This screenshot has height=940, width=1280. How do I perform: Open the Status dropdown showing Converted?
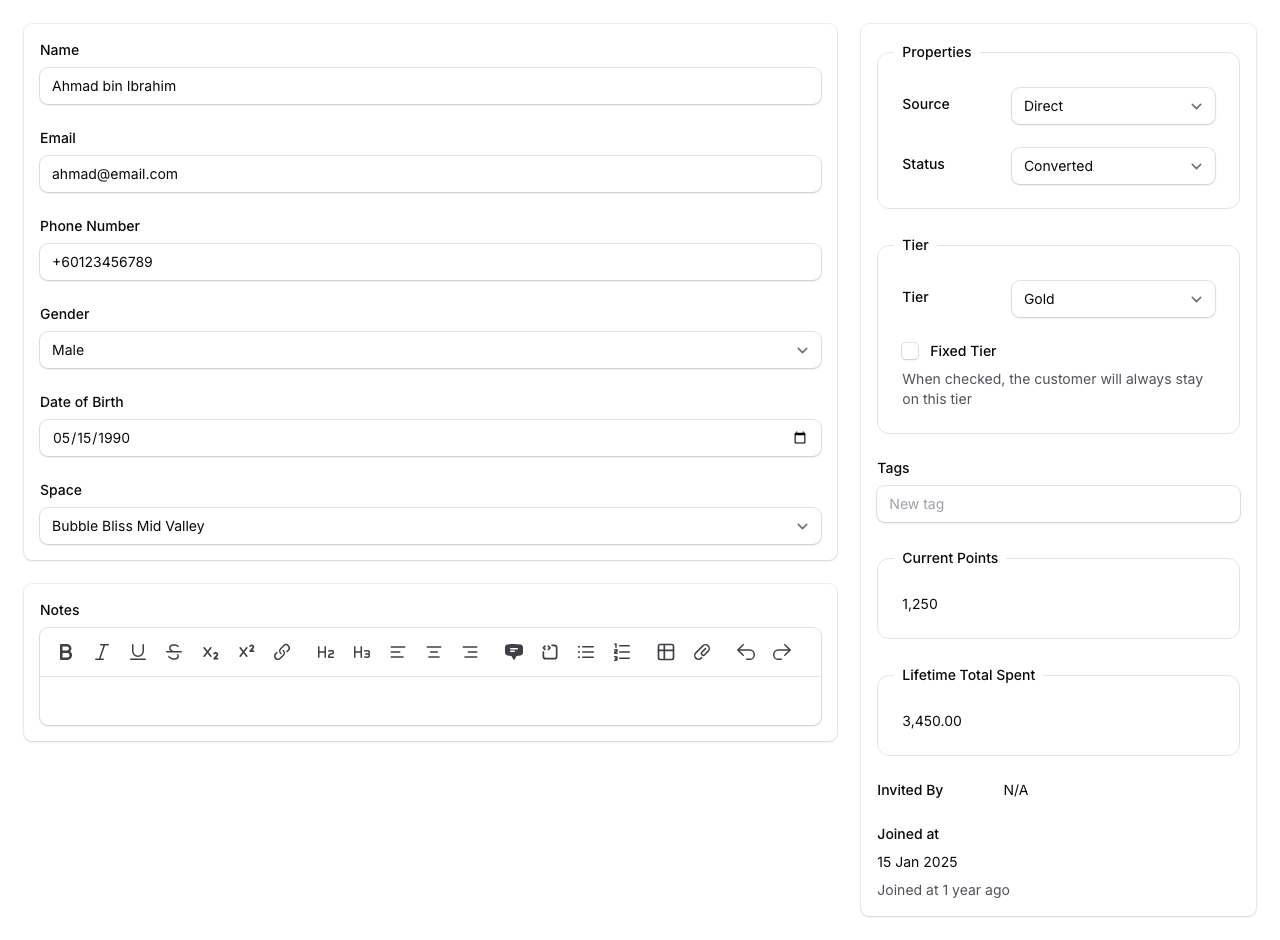click(x=1113, y=166)
